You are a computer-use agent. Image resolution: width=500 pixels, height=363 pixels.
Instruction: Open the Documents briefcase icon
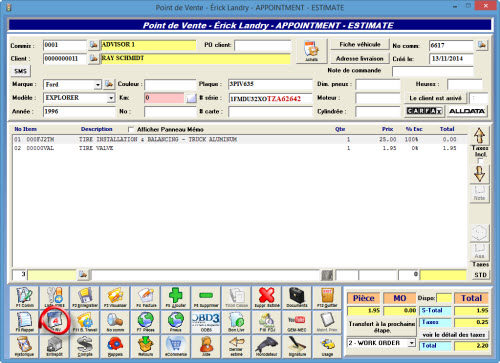click(297, 297)
